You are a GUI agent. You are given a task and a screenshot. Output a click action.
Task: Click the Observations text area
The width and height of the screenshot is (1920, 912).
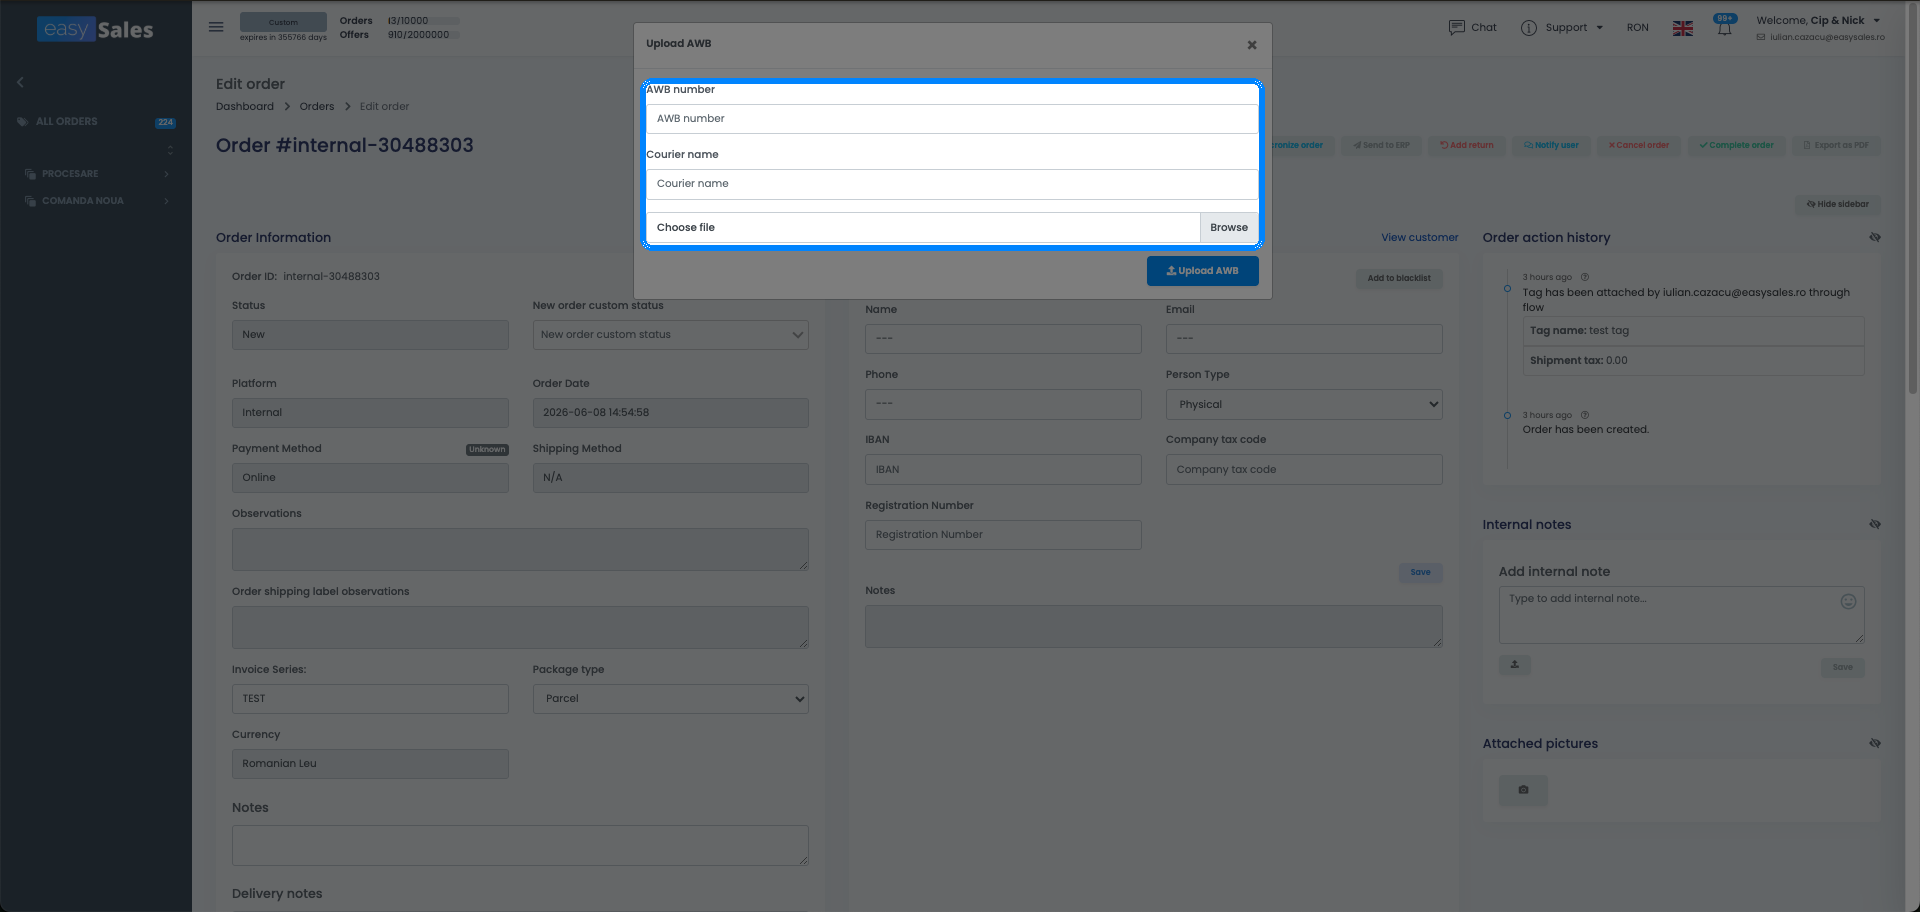520,550
